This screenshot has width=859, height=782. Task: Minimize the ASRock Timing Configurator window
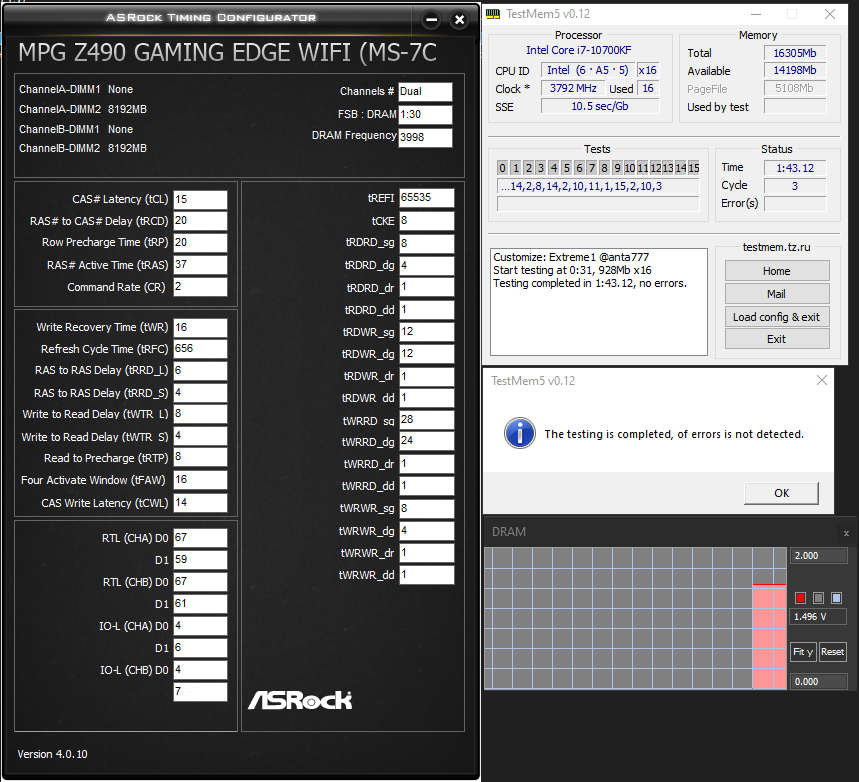(x=431, y=20)
